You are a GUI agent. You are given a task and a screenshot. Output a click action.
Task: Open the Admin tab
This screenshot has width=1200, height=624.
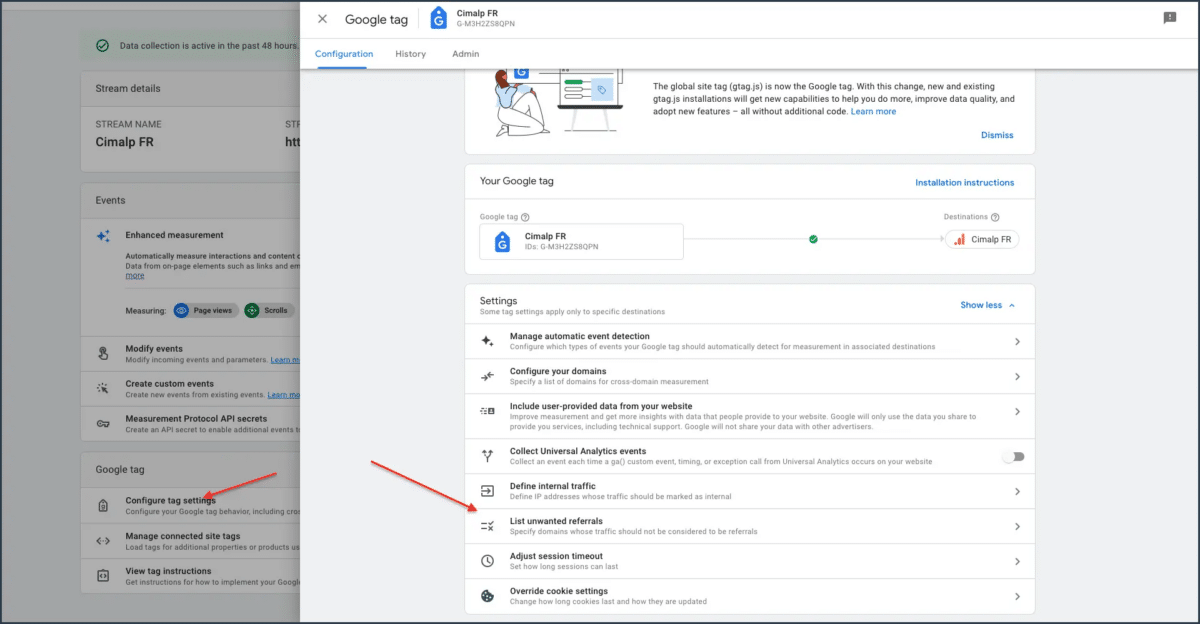pyautogui.click(x=465, y=54)
